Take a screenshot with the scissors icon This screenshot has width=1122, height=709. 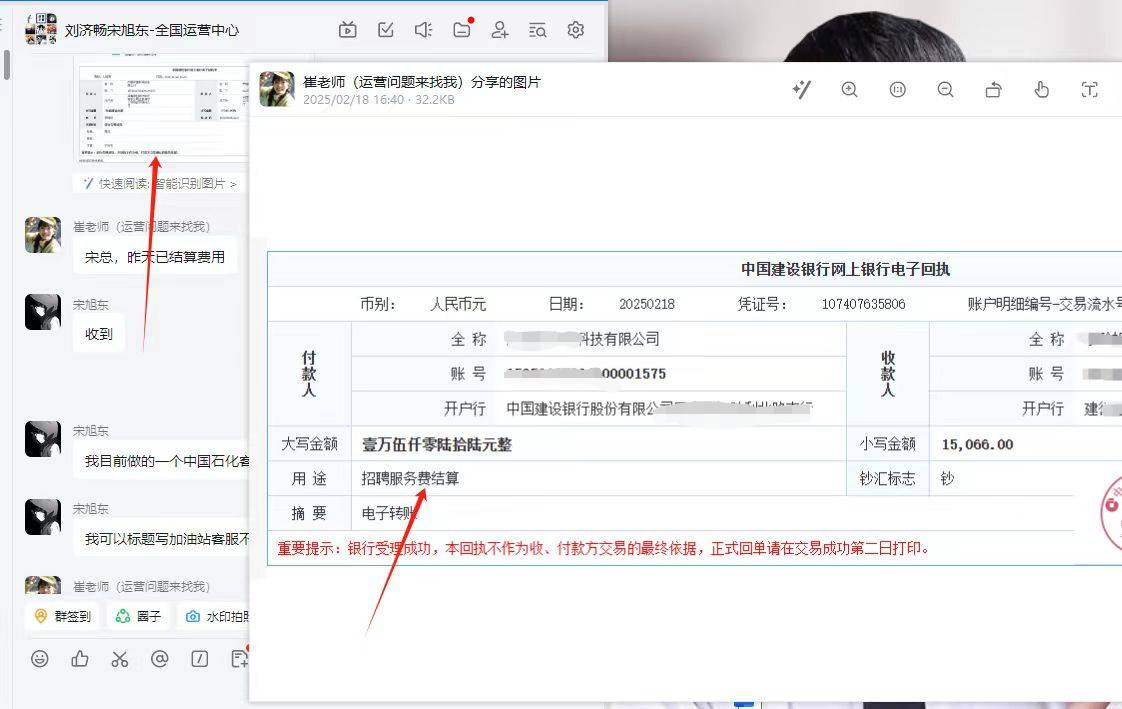119,659
